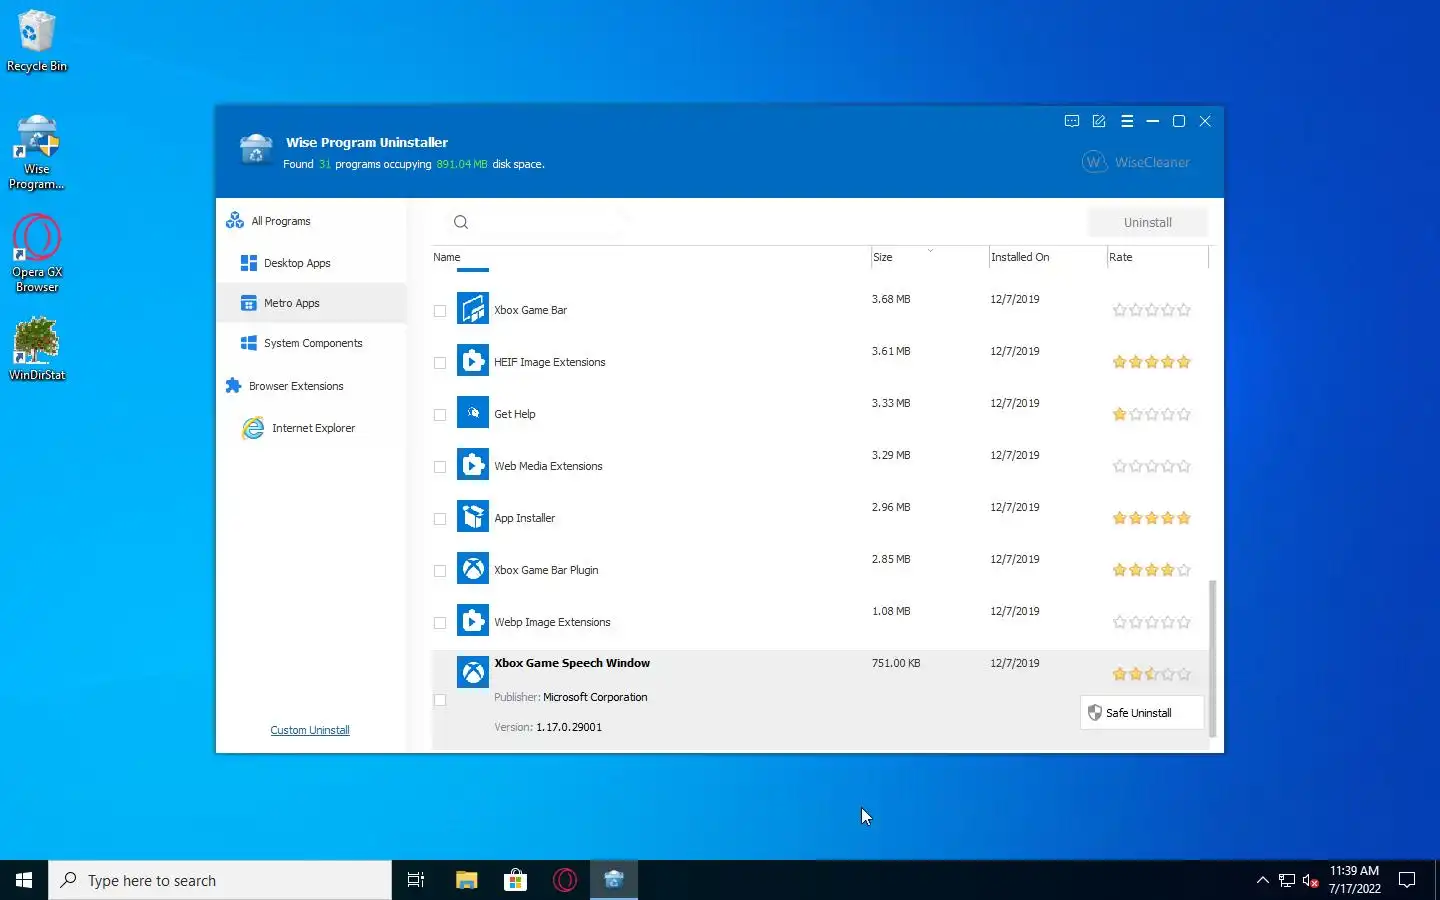Screen dimensions: 1440x900
Task: Click the Wise Program Uninstaller header logo
Action: (x=256, y=149)
